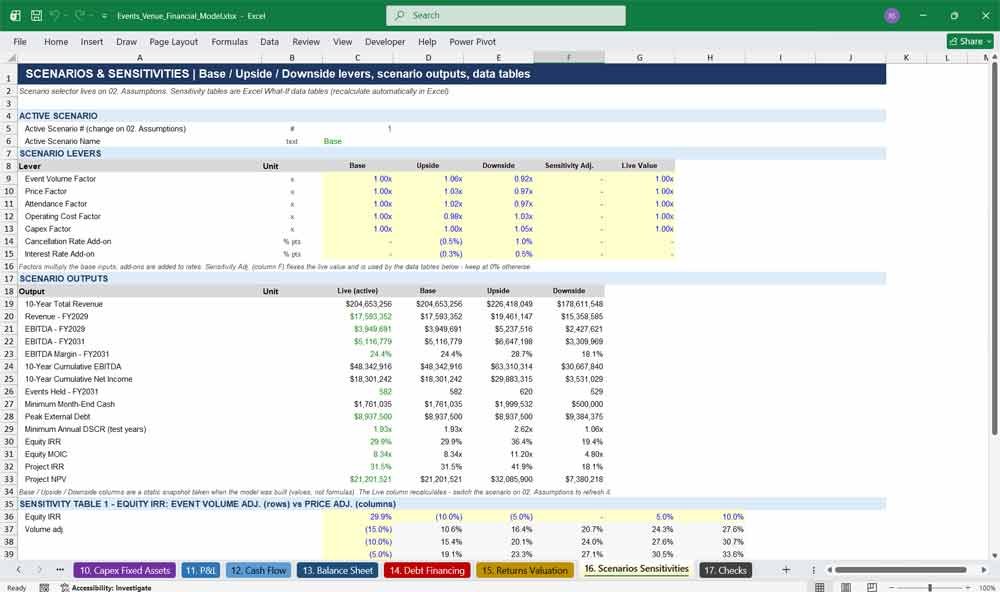The height and width of the screenshot is (592, 1000).
Task: Open the Customize Quick Access Toolbar dropdown
Action: [104, 16]
